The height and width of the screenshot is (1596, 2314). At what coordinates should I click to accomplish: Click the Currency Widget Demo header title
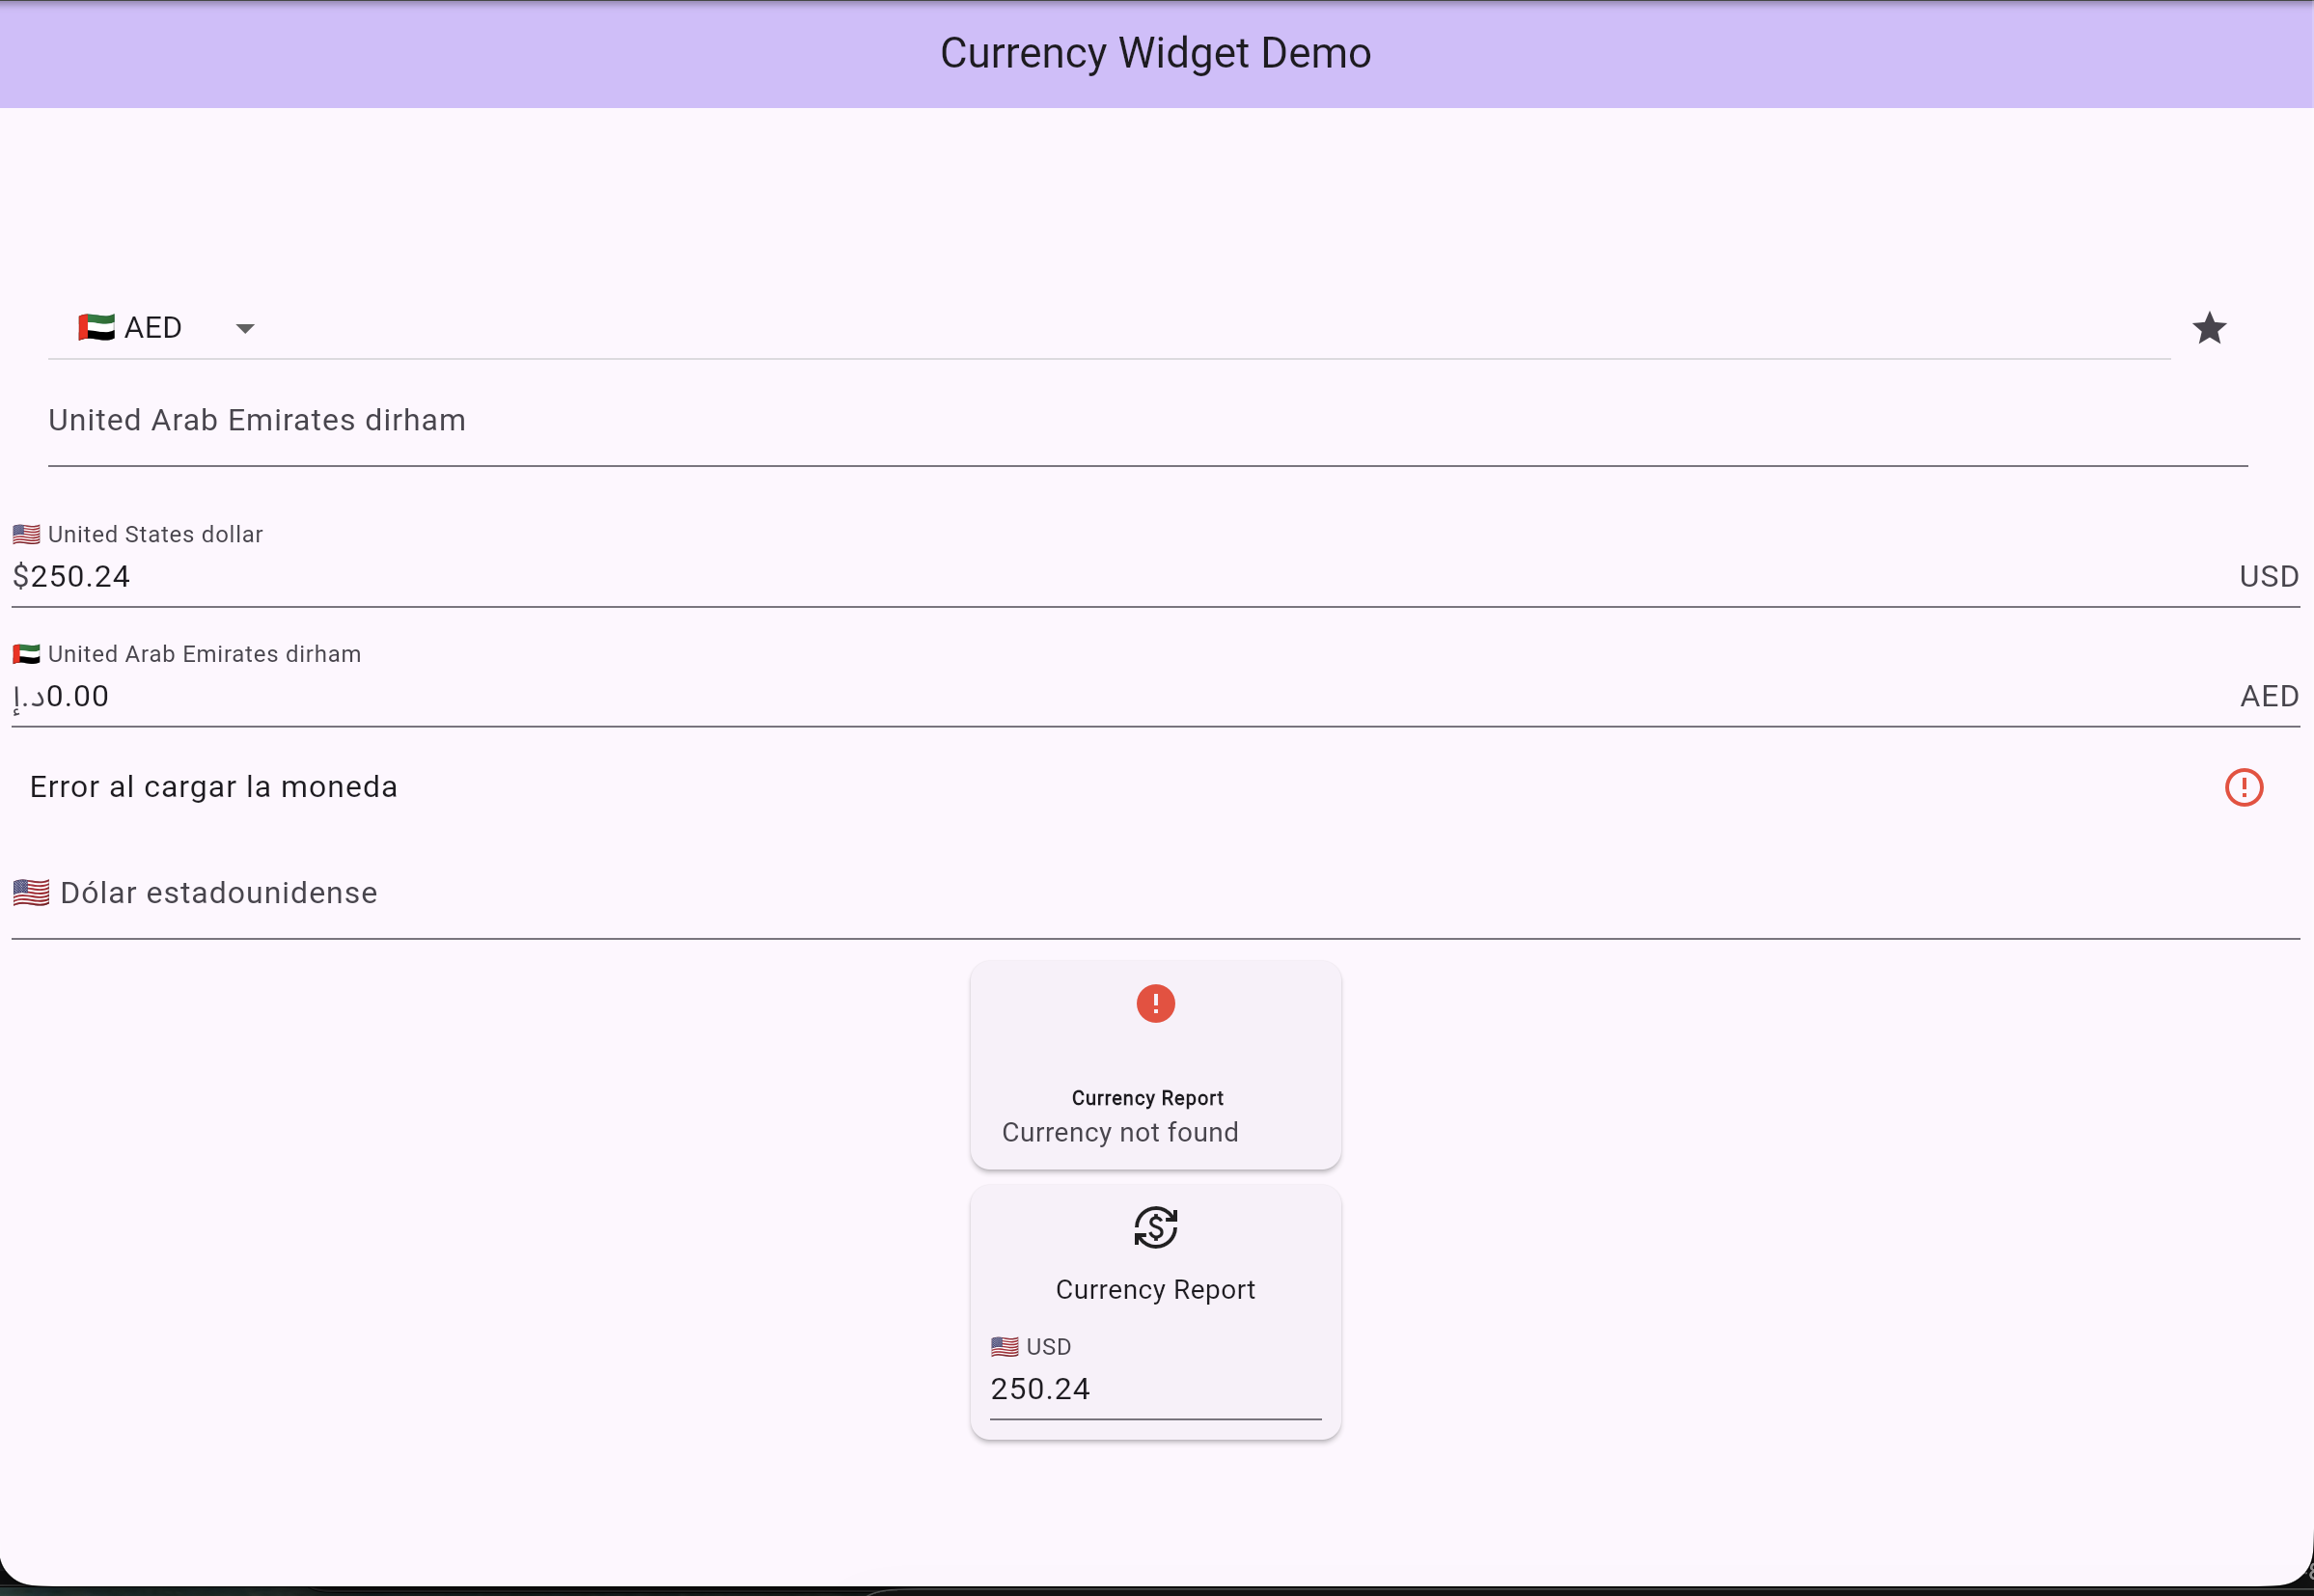[x=1155, y=53]
